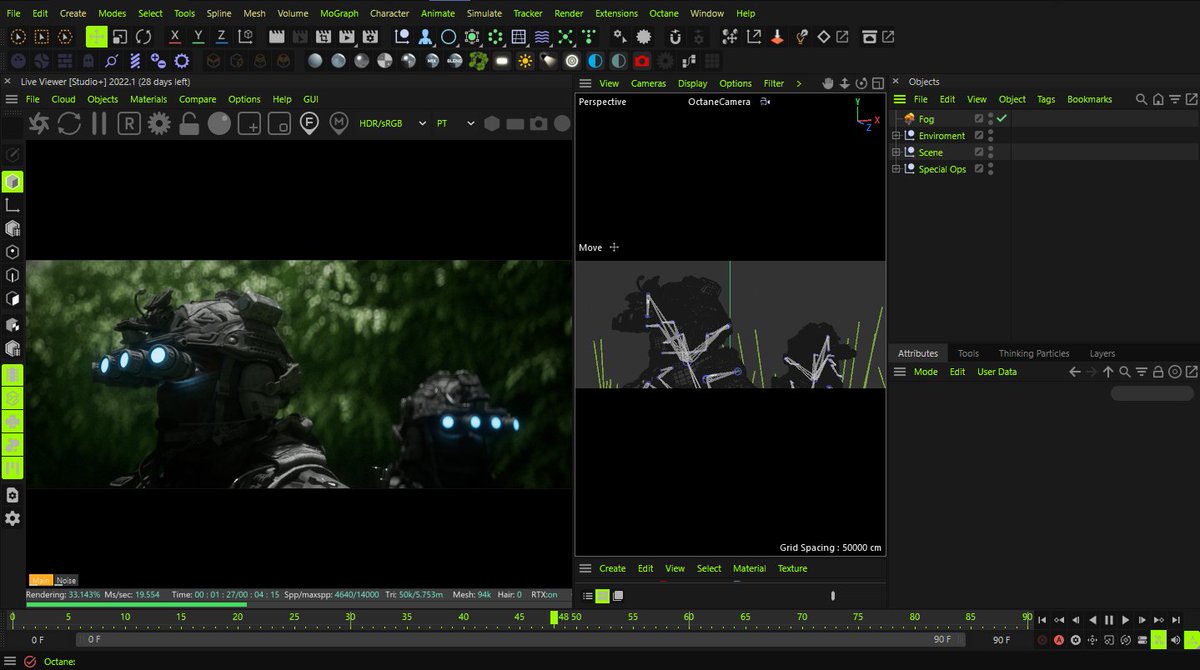Open the Cloud menu in Live Viewer
The height and width of the screenshot is (670, 1200).
64,99
